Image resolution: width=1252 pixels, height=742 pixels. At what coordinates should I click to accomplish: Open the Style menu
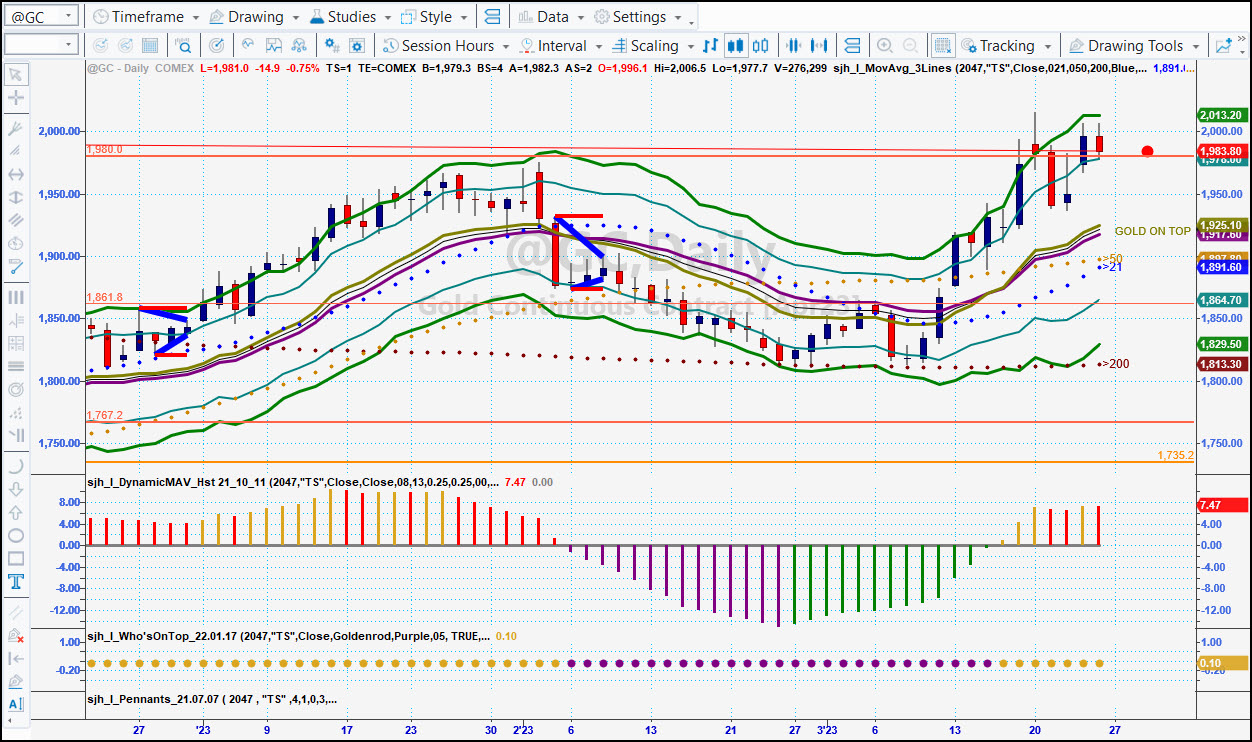point(434,17)
